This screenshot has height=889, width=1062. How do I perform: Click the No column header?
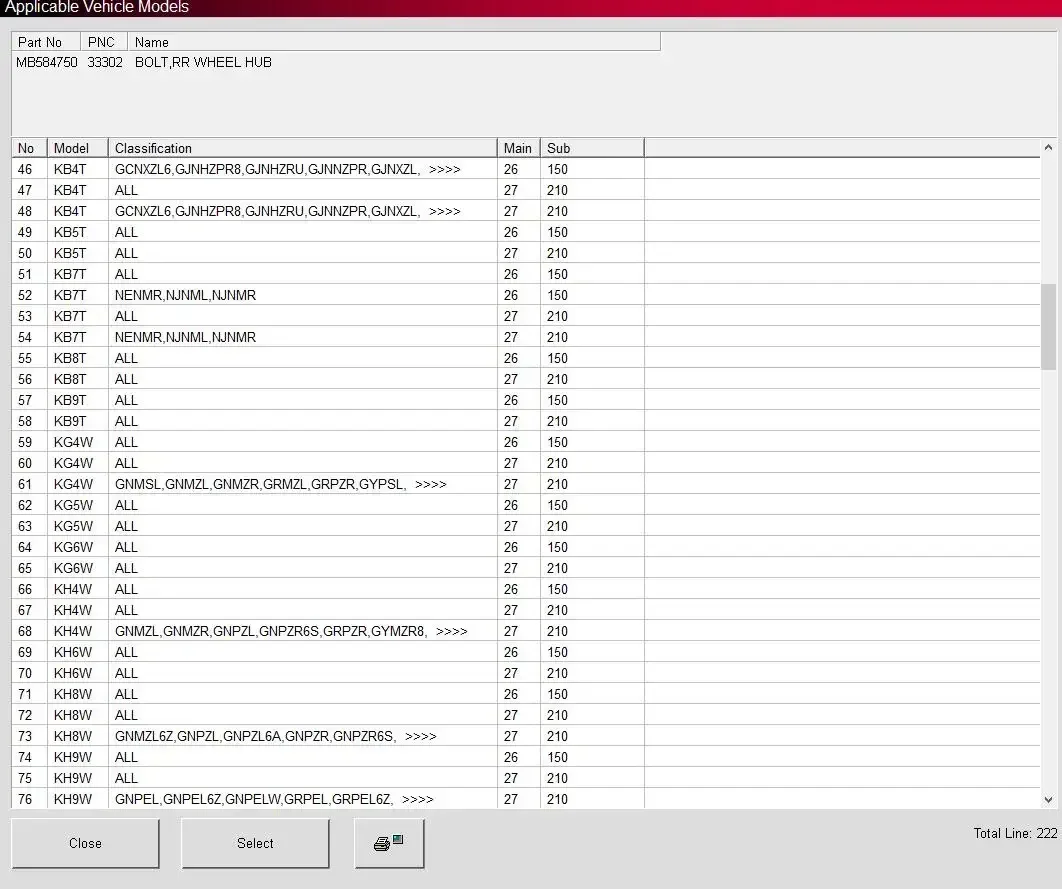pyautogui.click(x=29, y=148)
